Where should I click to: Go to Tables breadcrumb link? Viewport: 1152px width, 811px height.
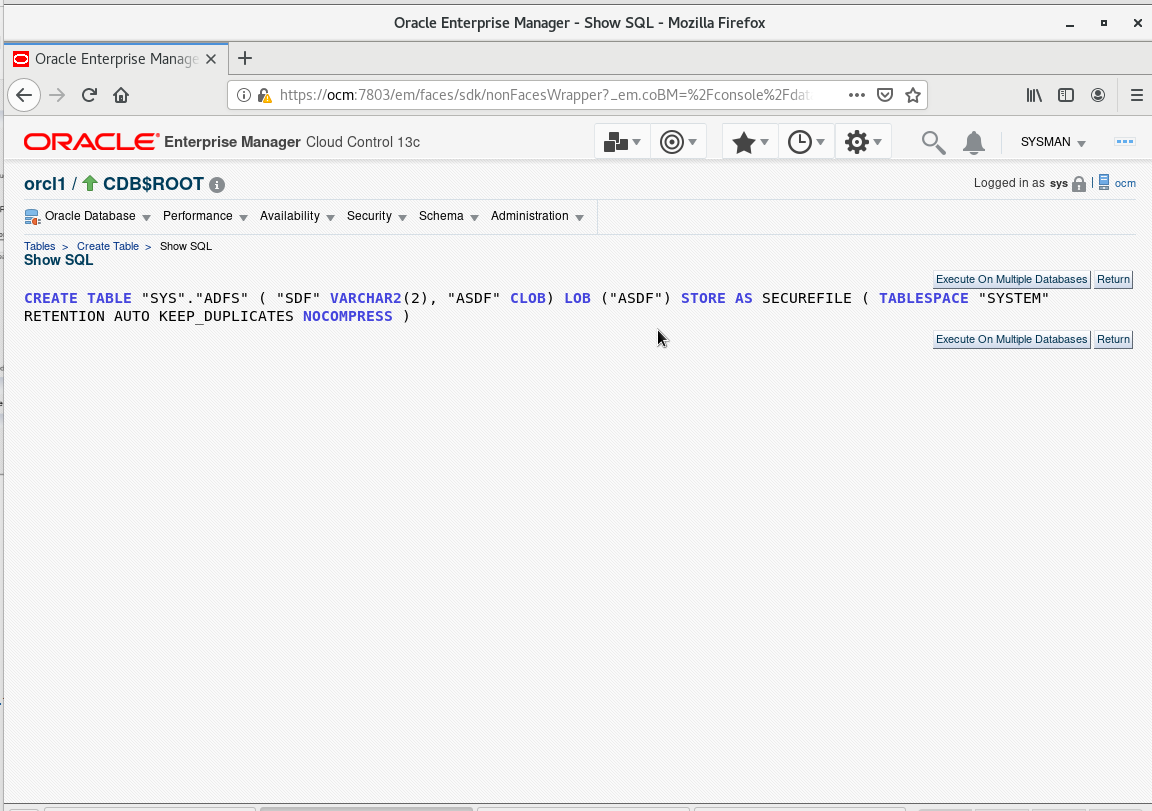(40, 246)
